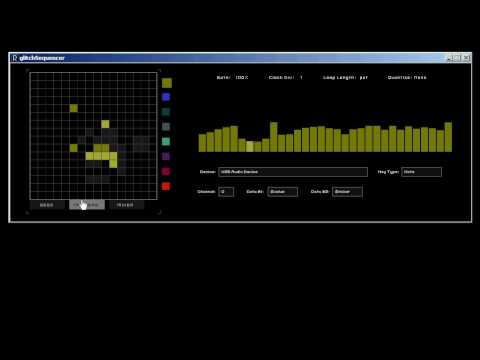This screenshot has width=480, height=360.
Task: Select the turquoise color swatch
Action: 166,141
